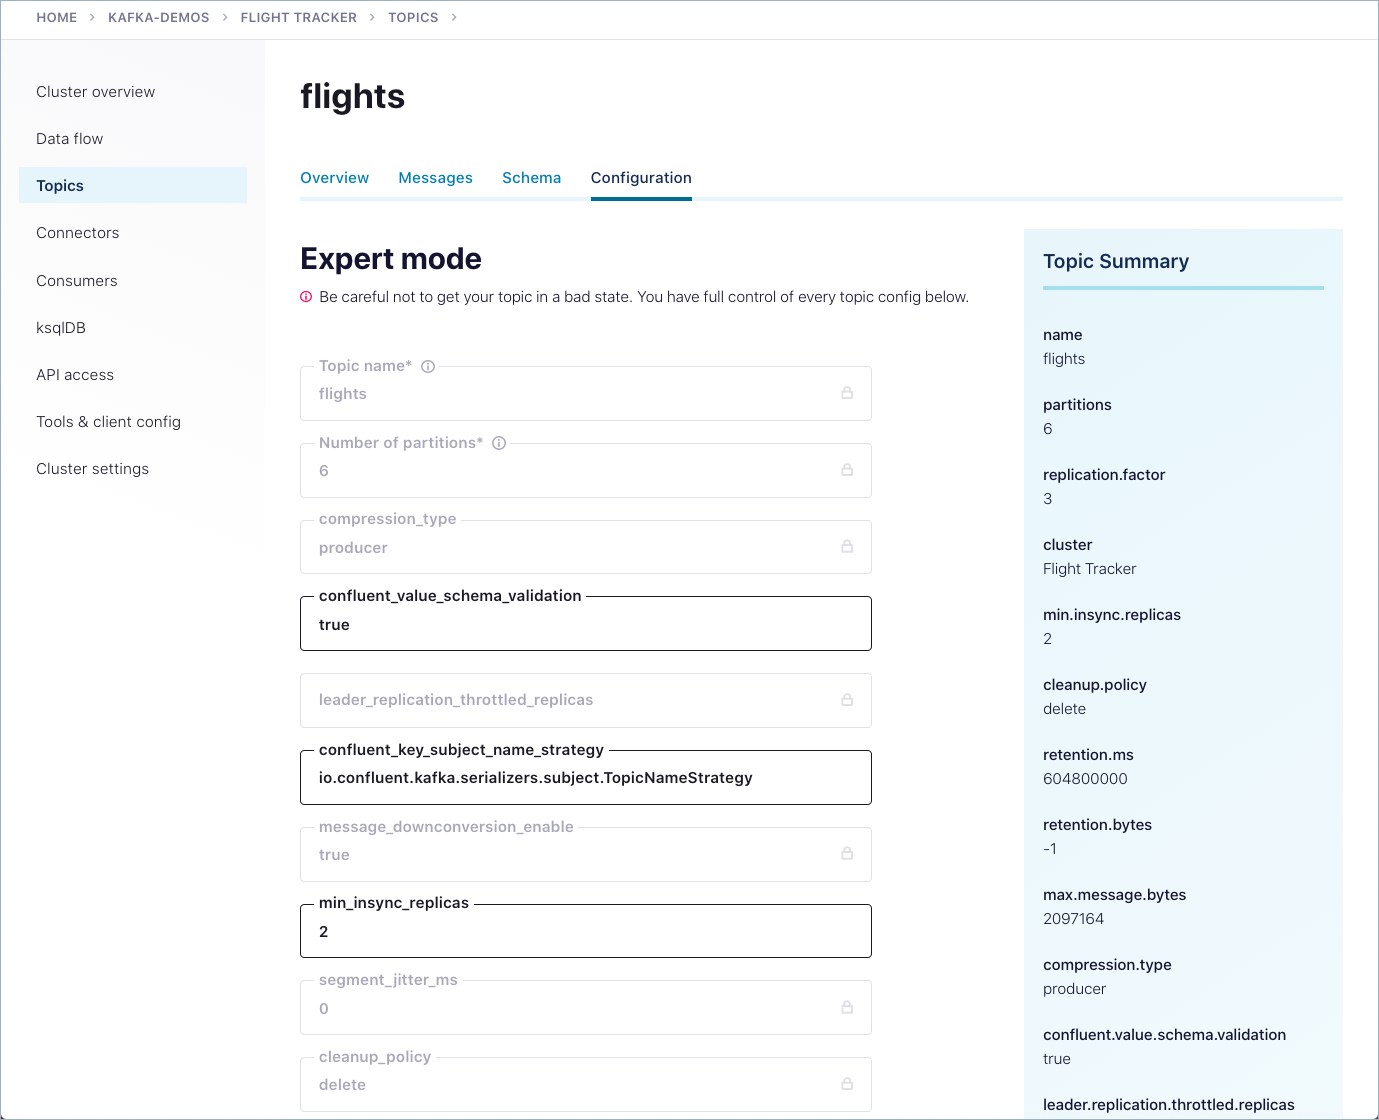Click the KAFKA-DEMOS breadcrumb
This screenshot has width=1379, height=1120.
click(x=159, y=18)
